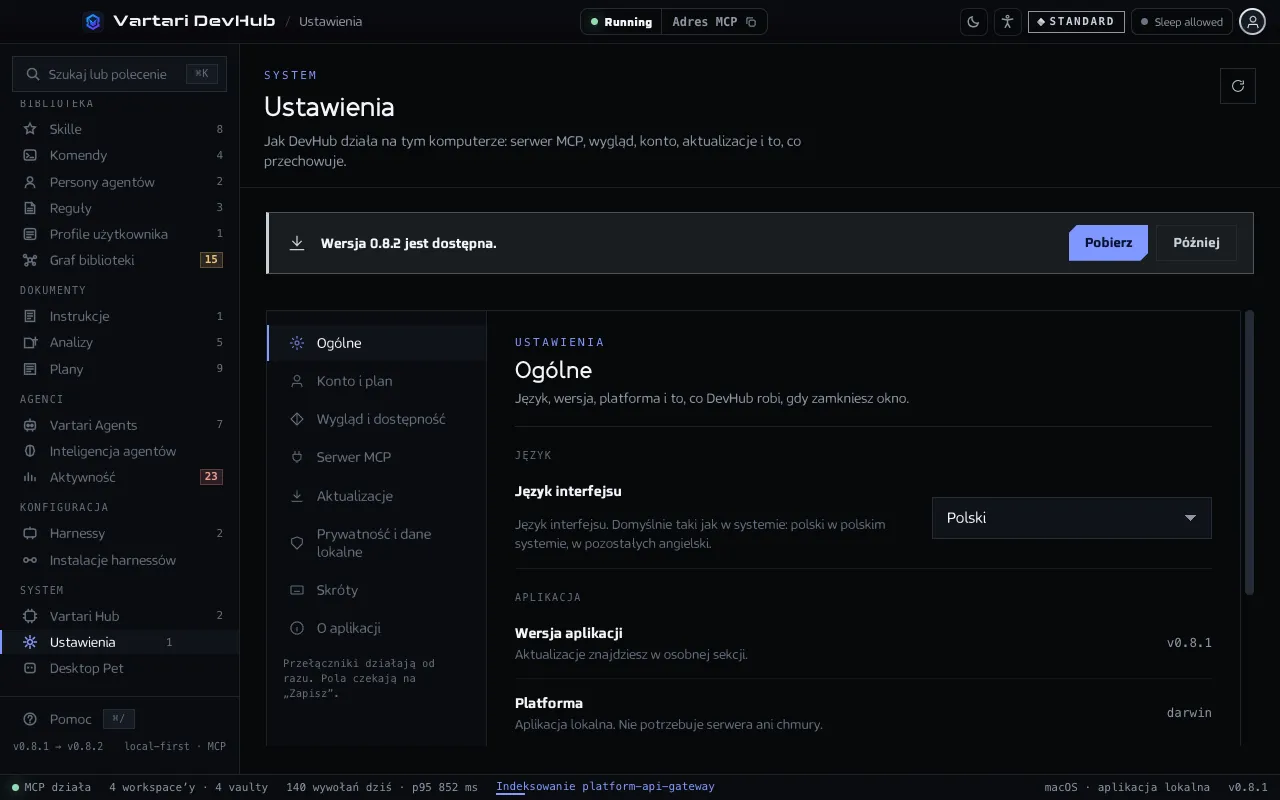Open Skille in the sidebar
Image resolution: width=1280 pixels, height=800 pixels.
(x=120, y=129)
